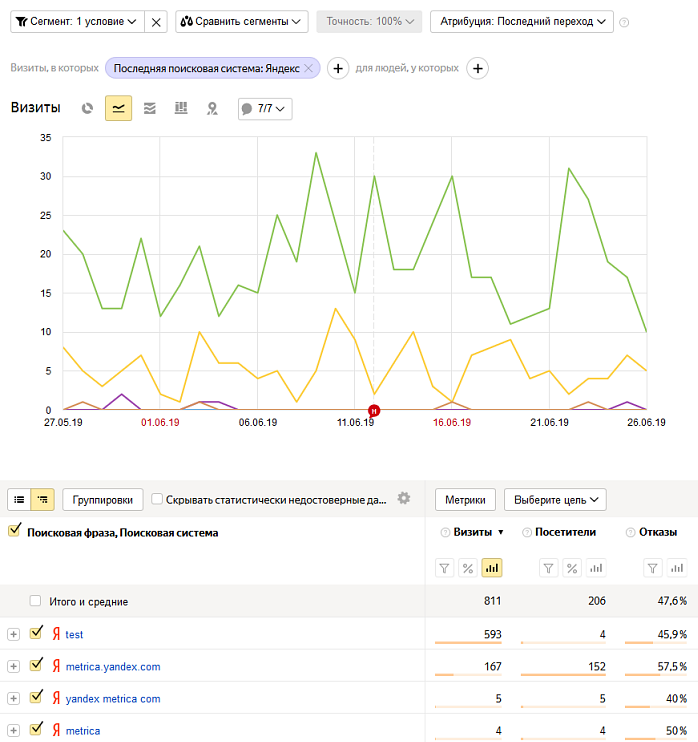Toggle percent display under Visits
698x742 pixels.
(468, 568)
